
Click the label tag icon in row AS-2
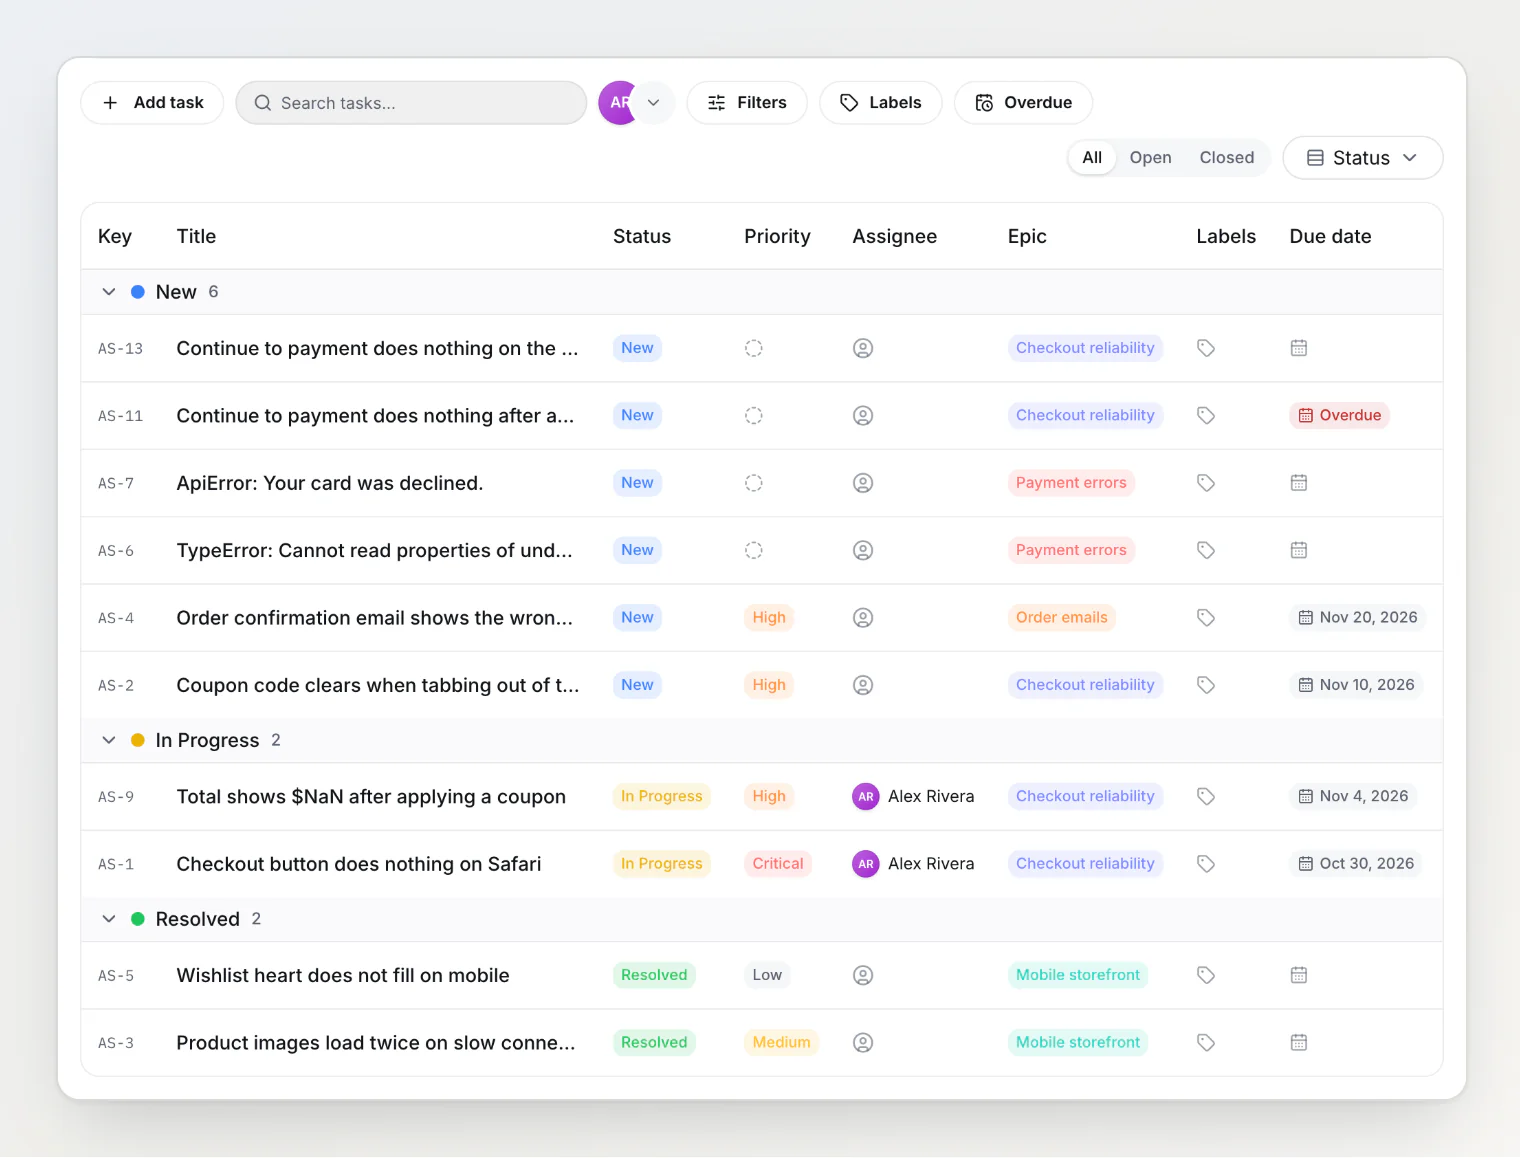1206,685
